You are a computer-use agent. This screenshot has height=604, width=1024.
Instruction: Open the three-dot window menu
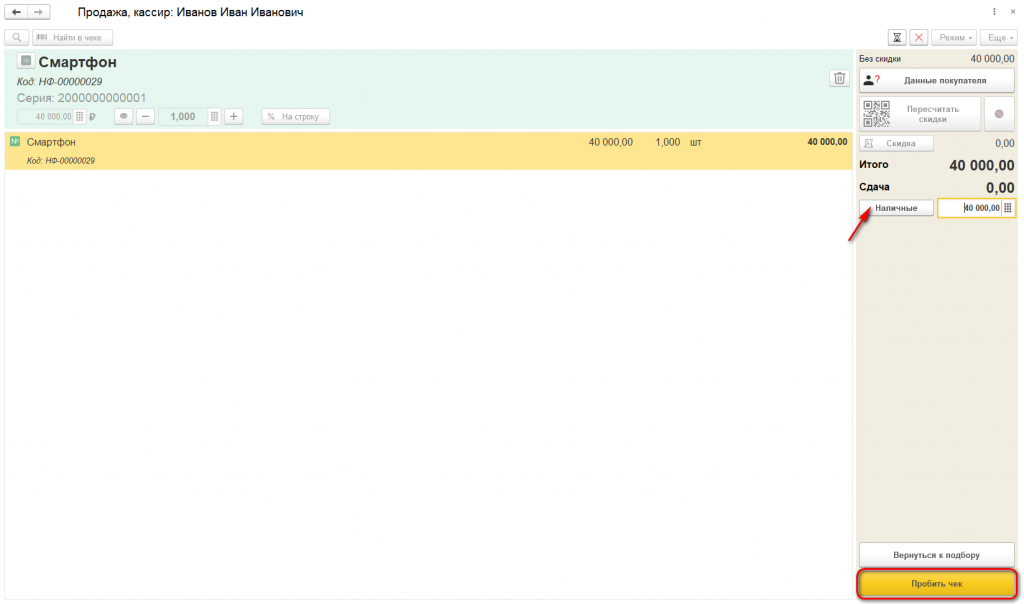coord(994,12)
